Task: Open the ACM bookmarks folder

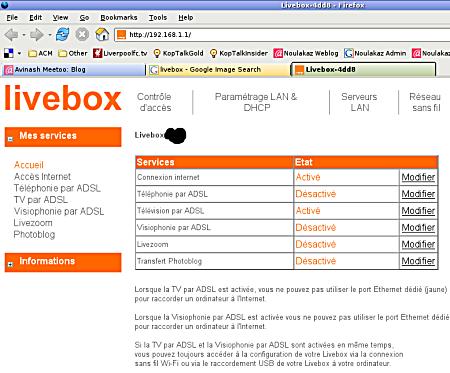Action: (40, 53)
